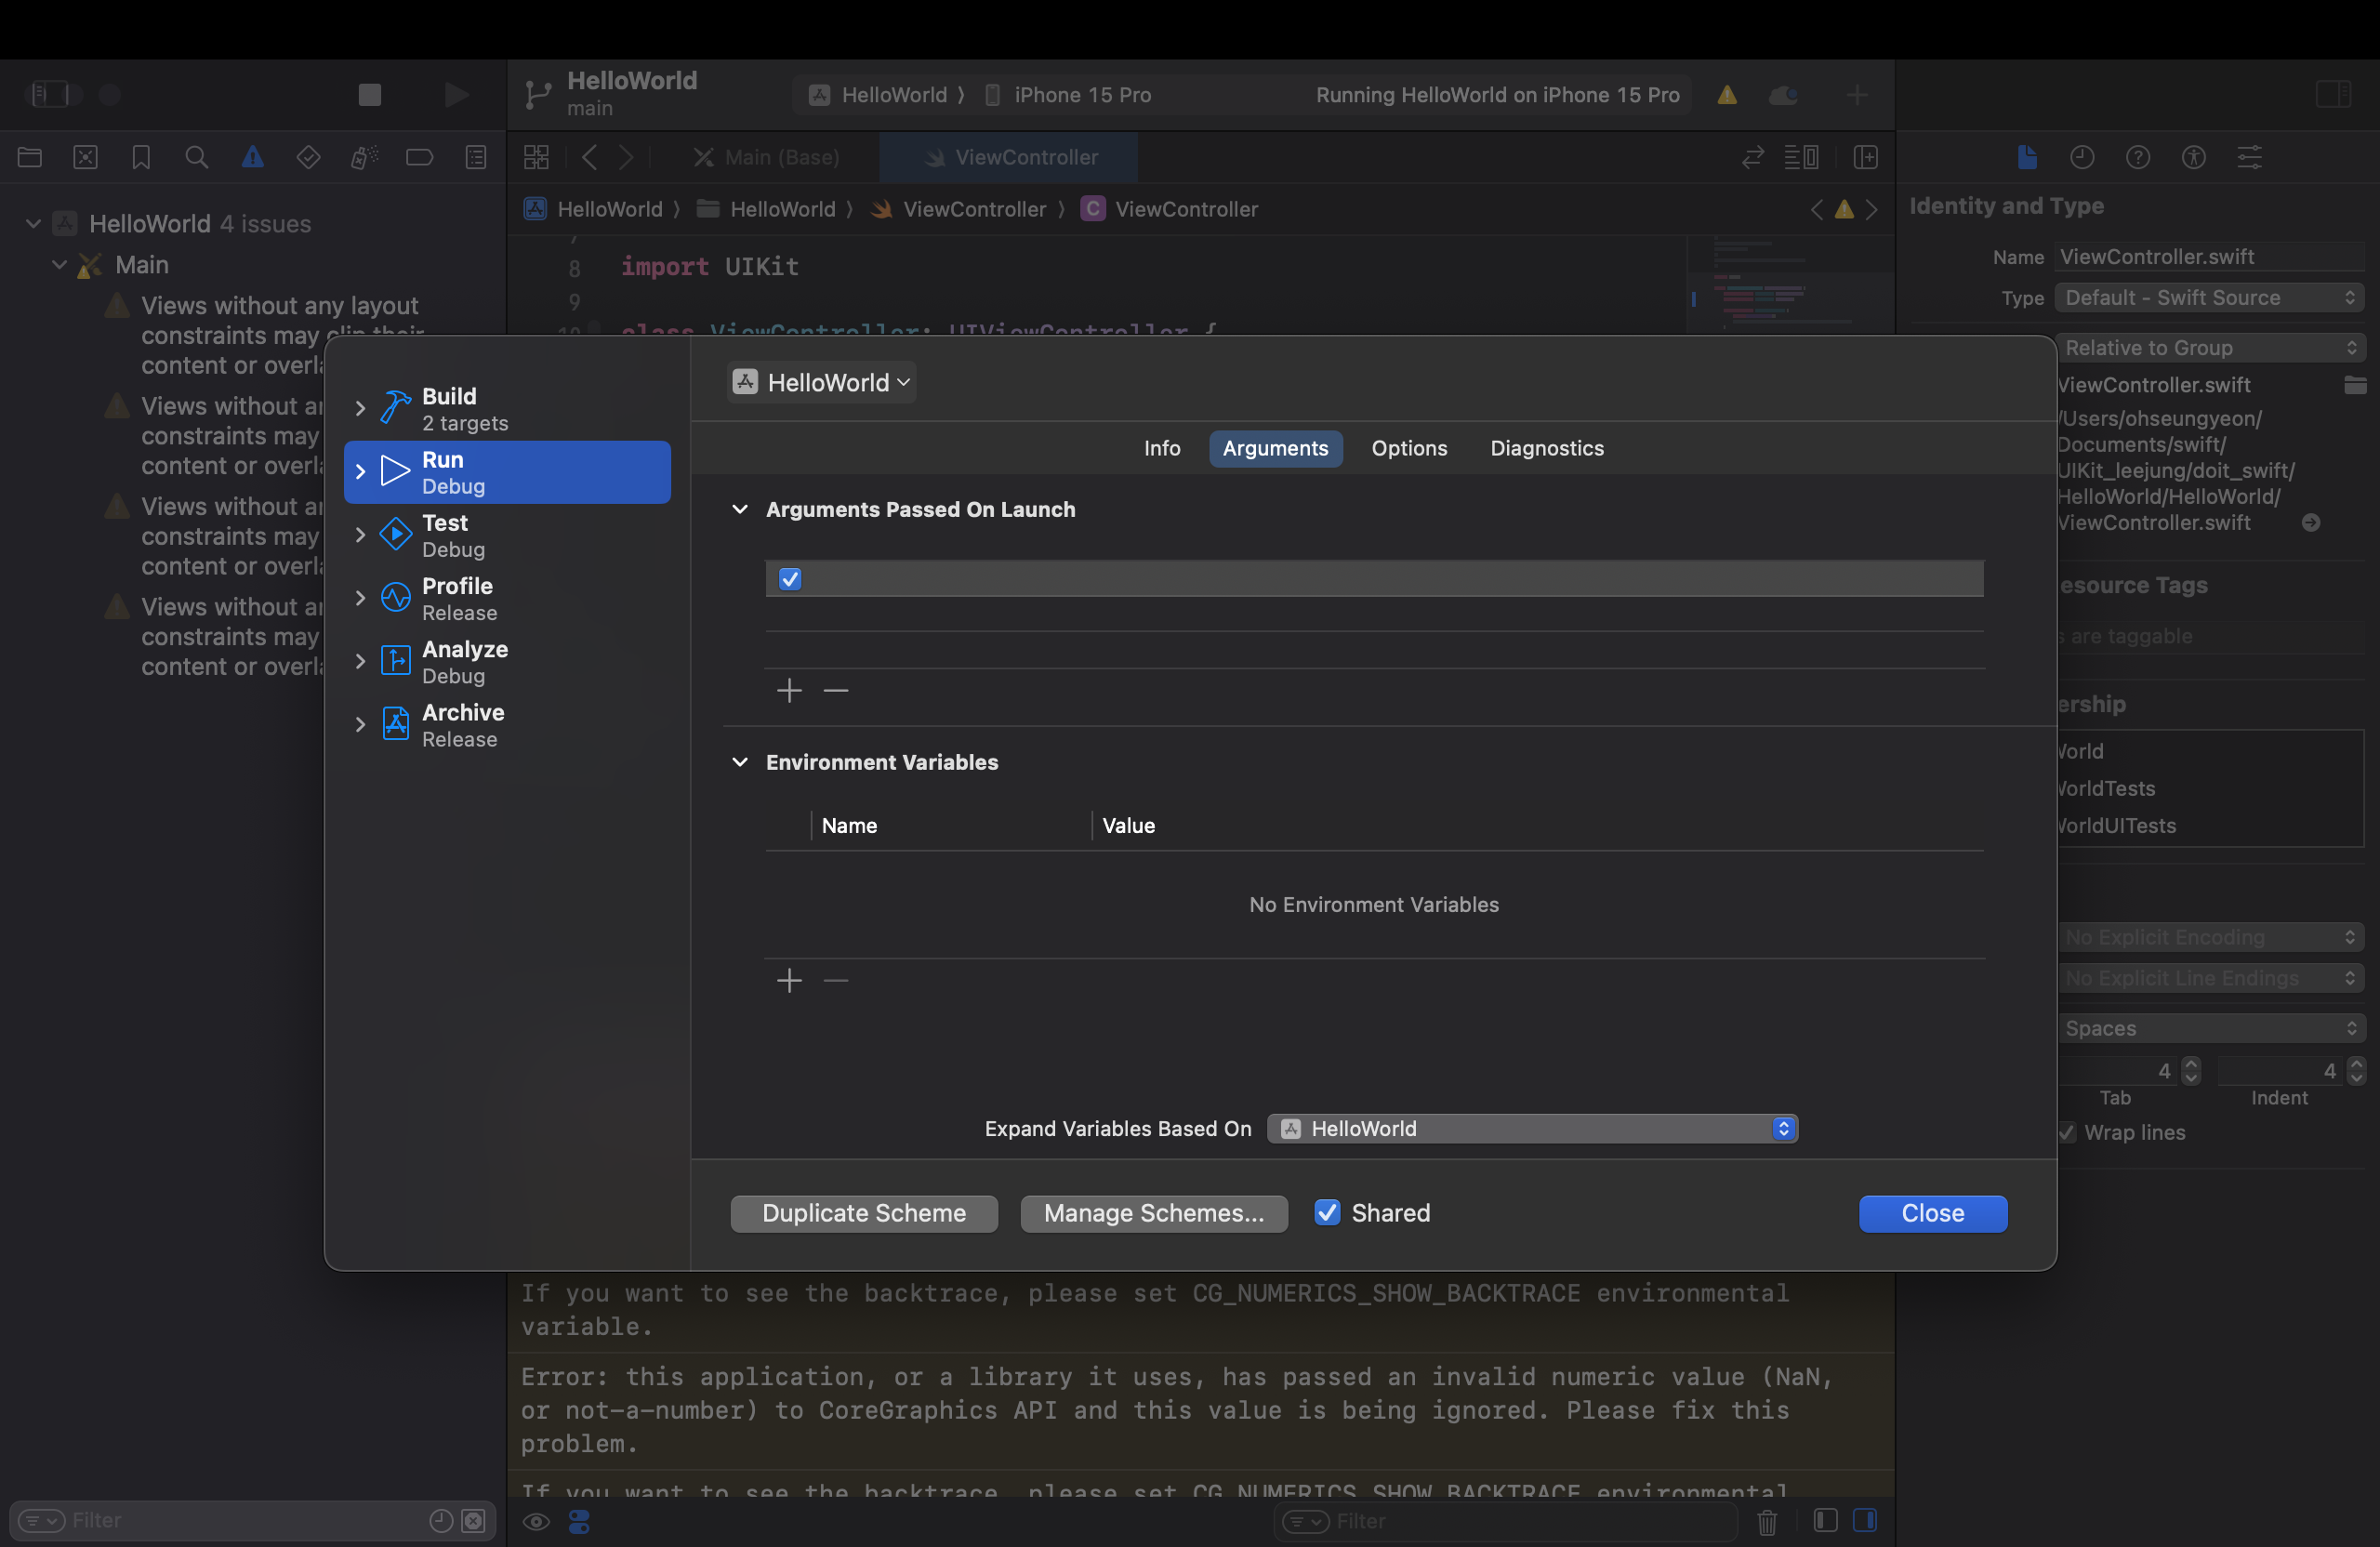Increase the Tab width stepper
The height and width of the screenshot is (1547, 2380).
pyautogui.click(x=2191, y=1064)
